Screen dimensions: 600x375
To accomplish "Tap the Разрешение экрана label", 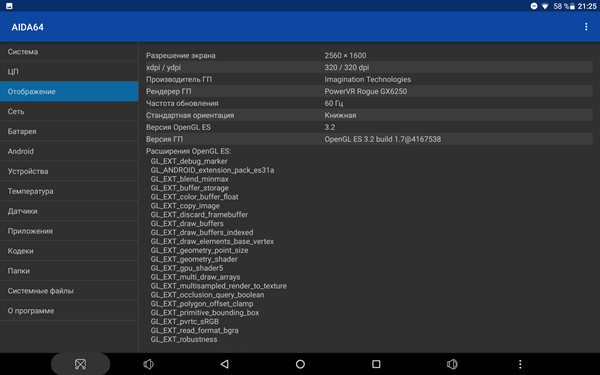I will point(181,55).
